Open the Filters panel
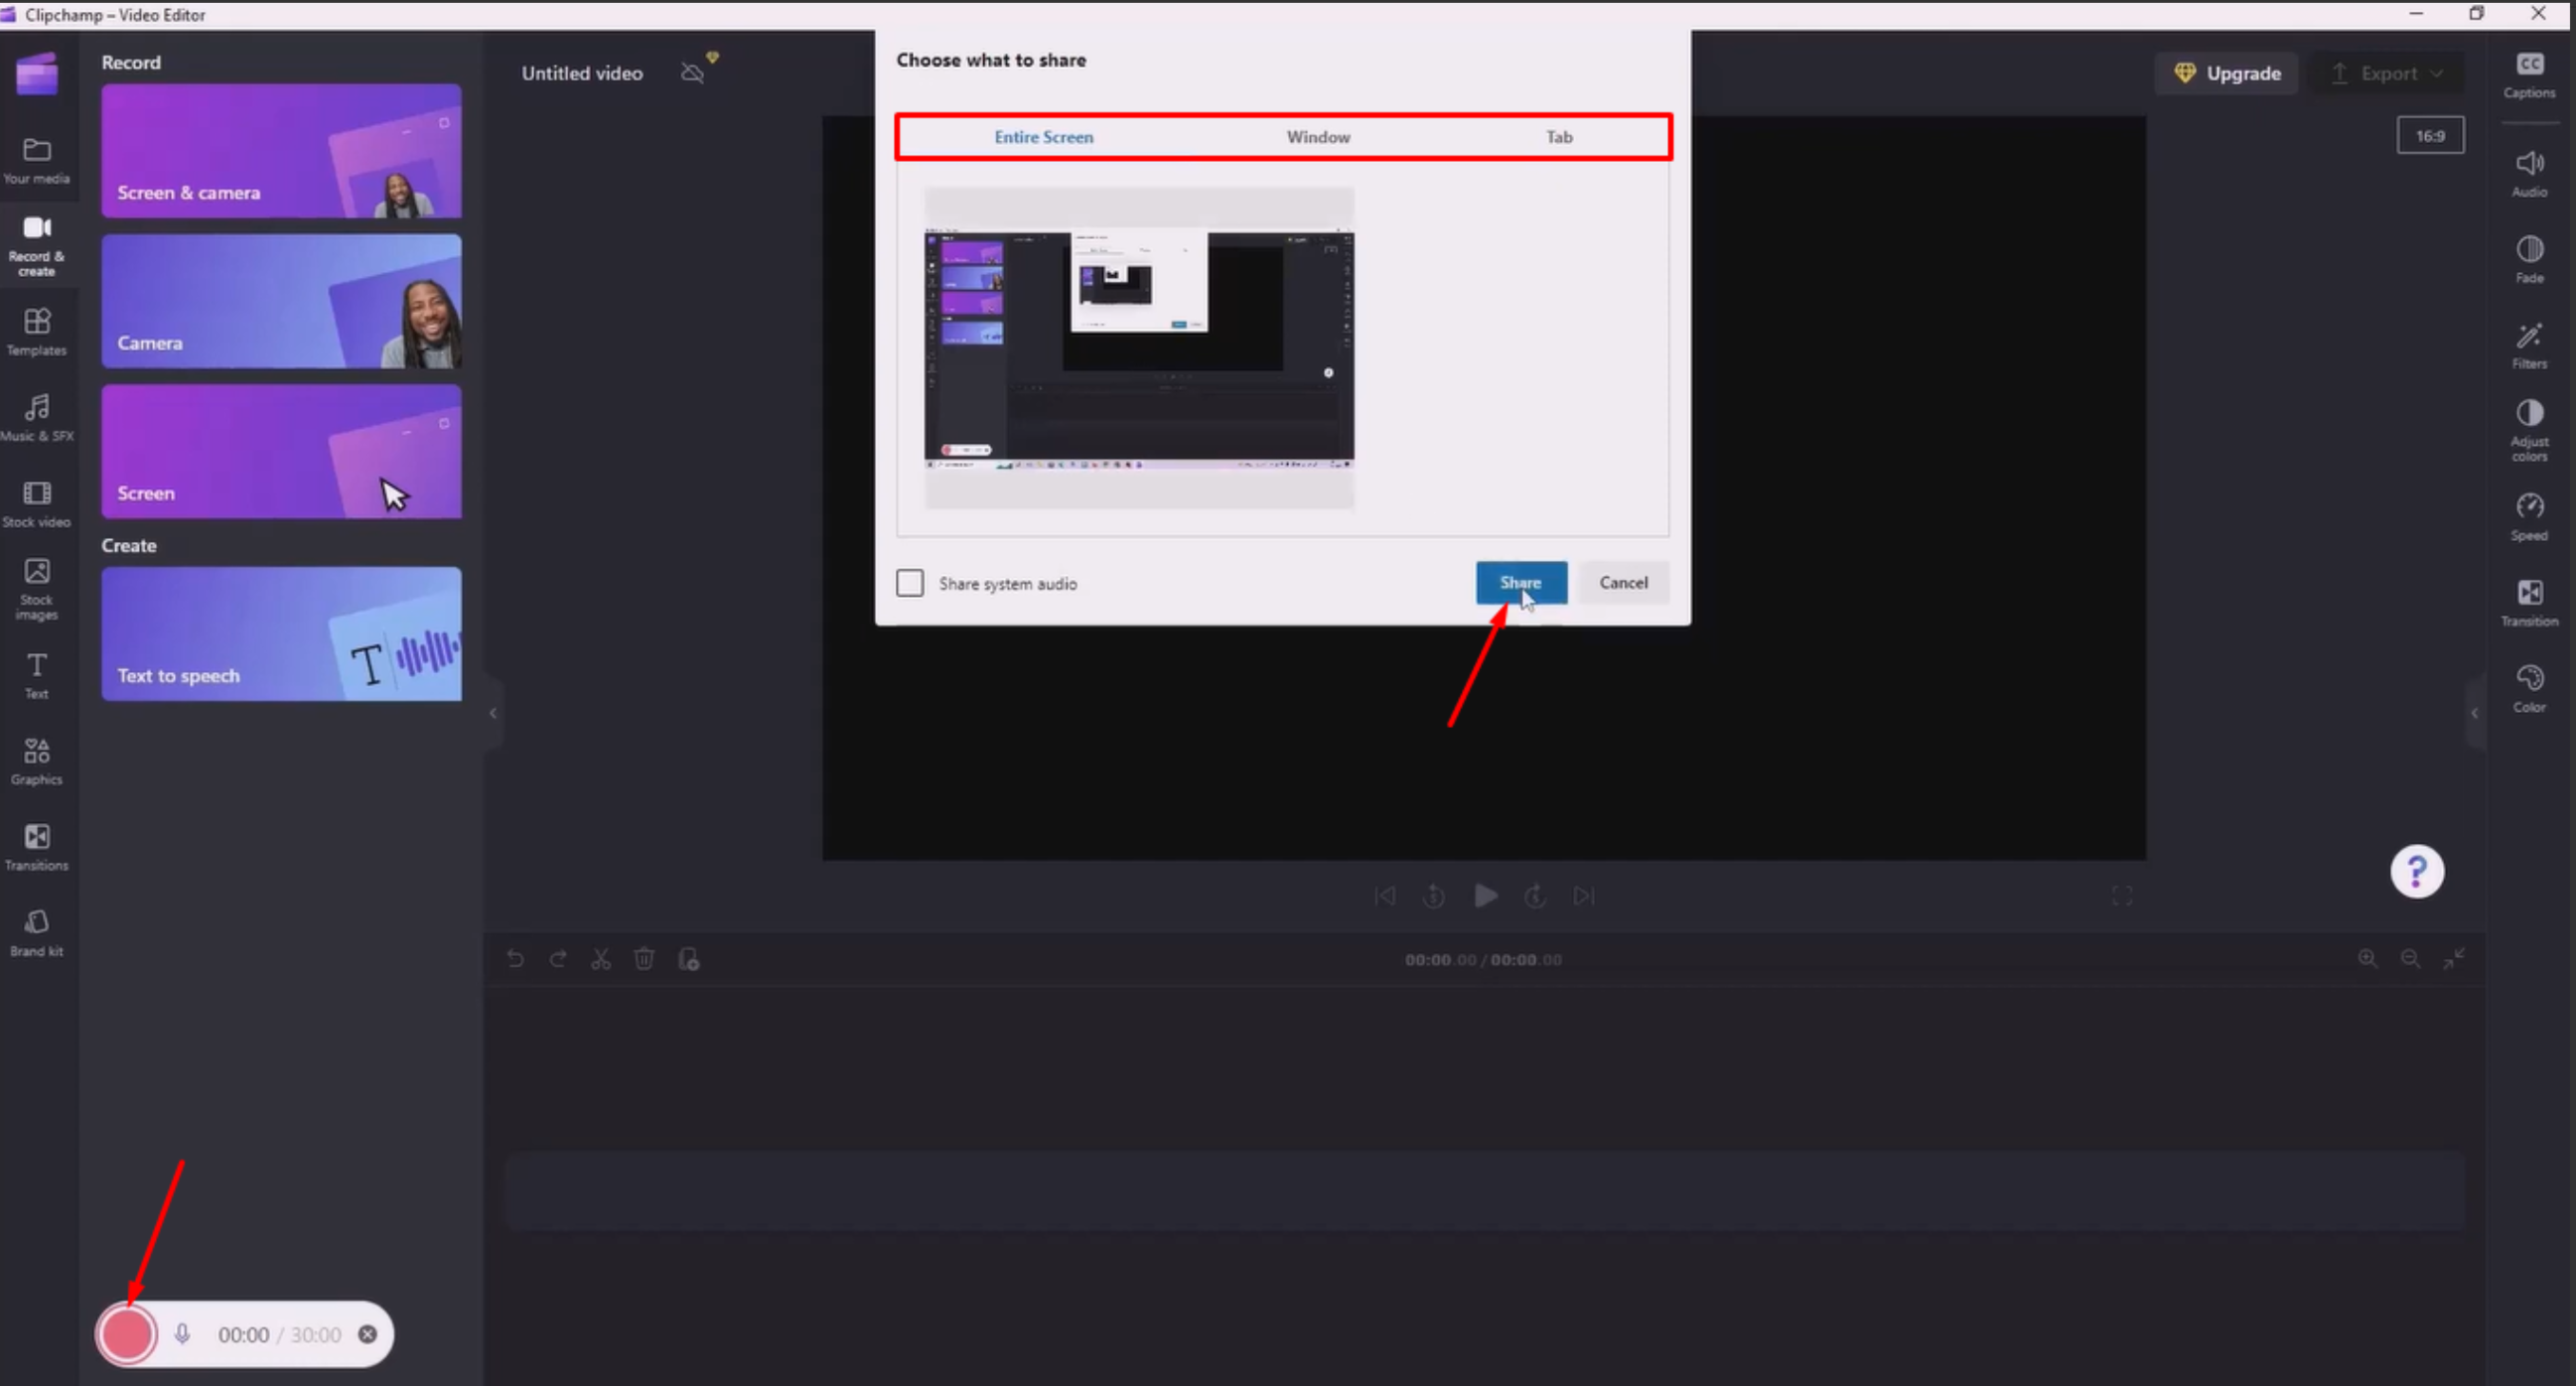Screen dimensions: 2576x1386 [x=2530, y=345]
